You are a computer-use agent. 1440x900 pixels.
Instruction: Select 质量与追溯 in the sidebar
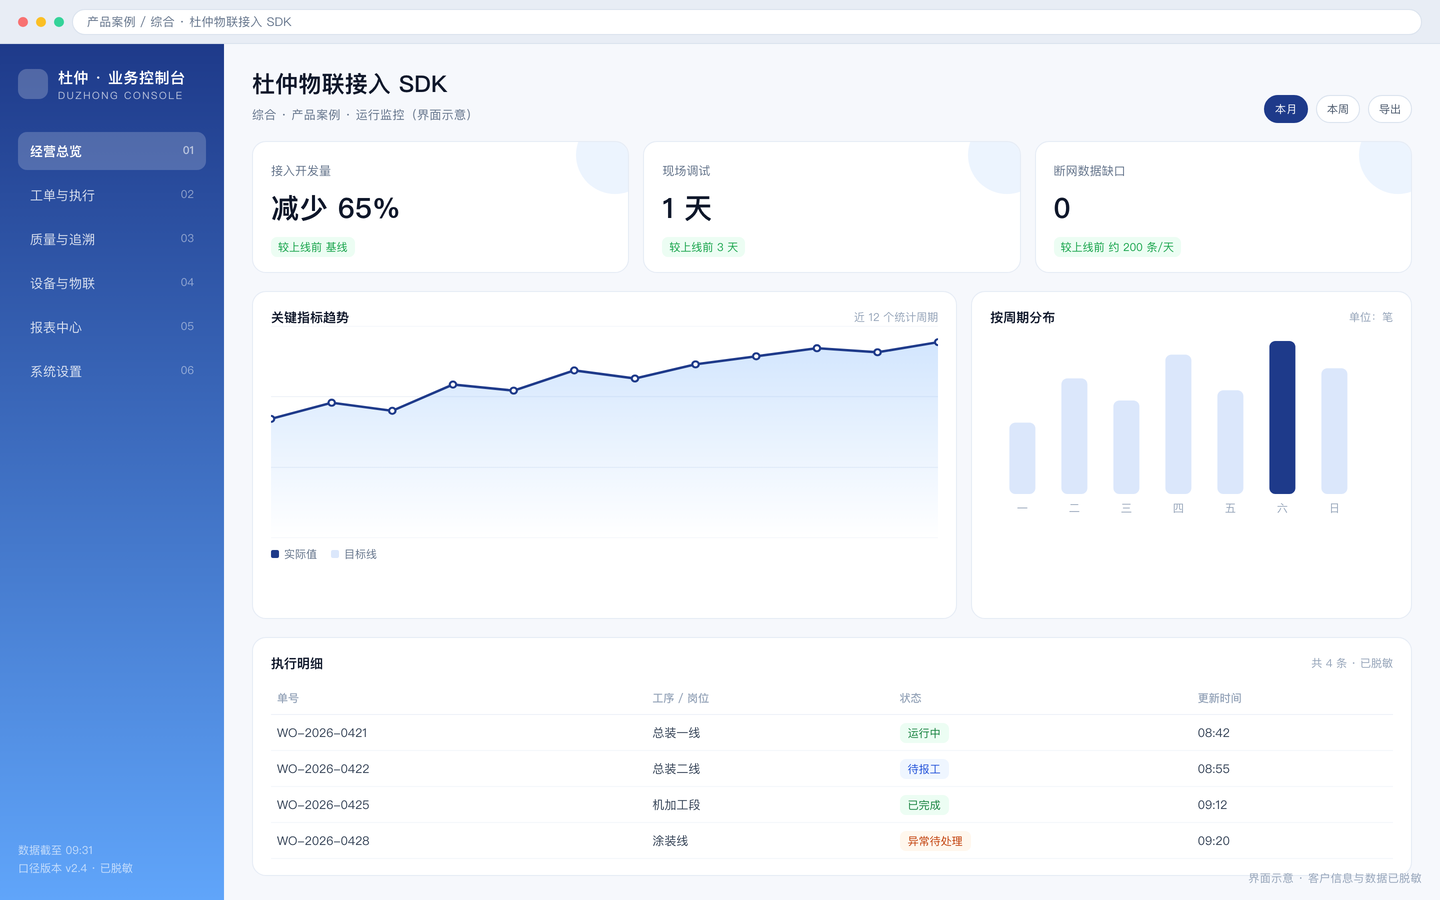coord(112,239)
